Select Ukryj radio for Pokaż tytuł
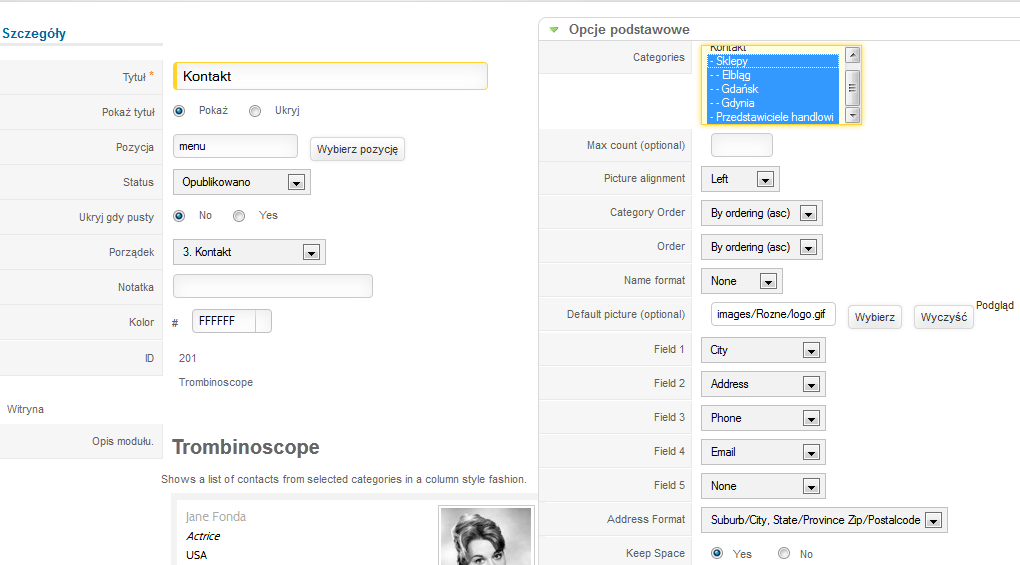Image resolution: width=1020 pixels, height=565 pixels. 255,111
